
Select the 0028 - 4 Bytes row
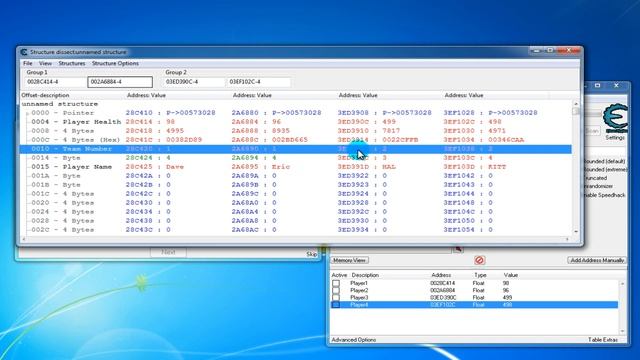[x=296, y=220]
